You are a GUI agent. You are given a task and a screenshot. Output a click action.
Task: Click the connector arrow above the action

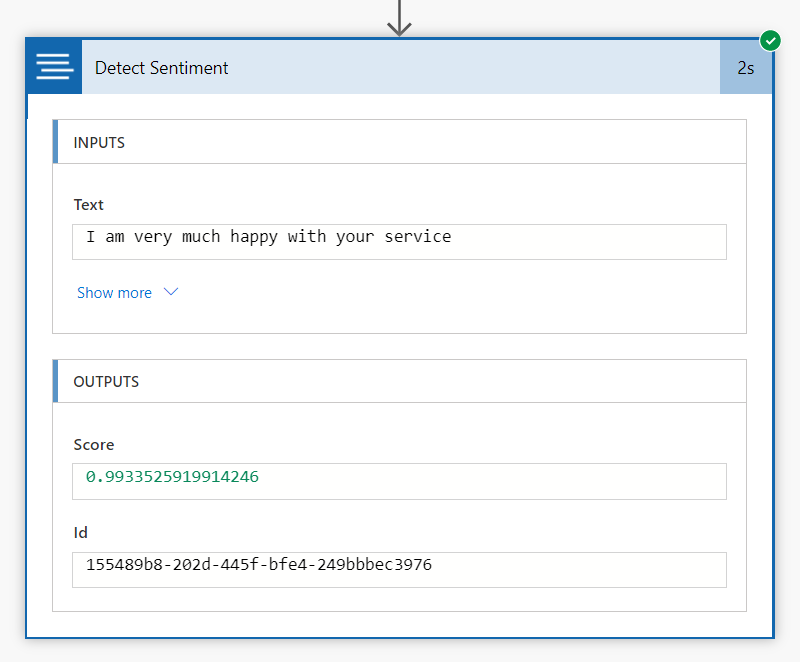[399, 18]
